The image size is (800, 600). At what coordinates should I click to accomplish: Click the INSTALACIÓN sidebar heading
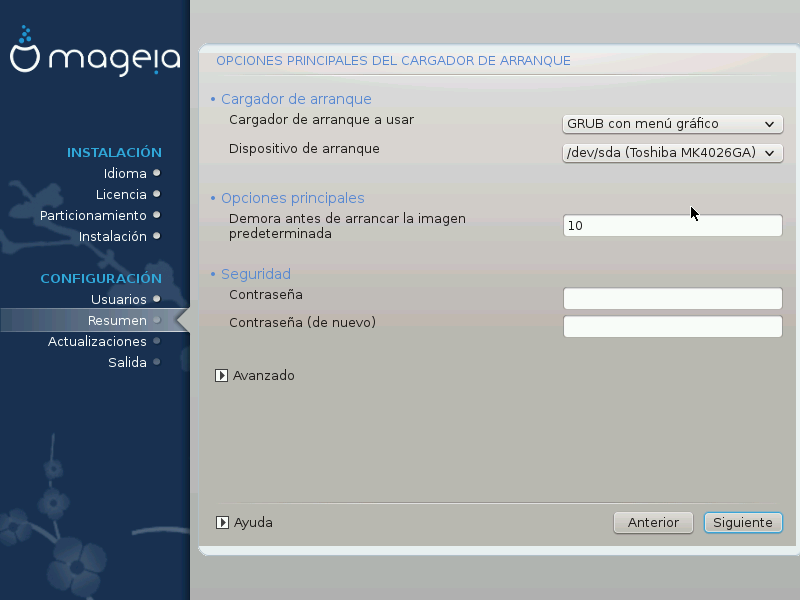pyautogui.click(x=114, y=152)
